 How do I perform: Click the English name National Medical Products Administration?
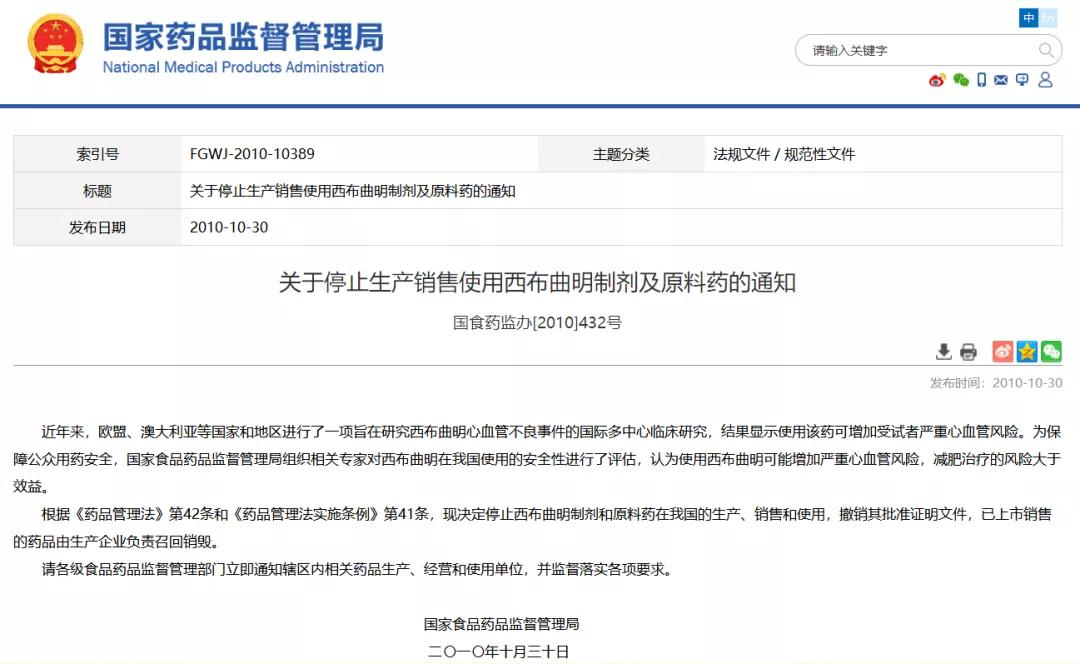pos(243,67)
